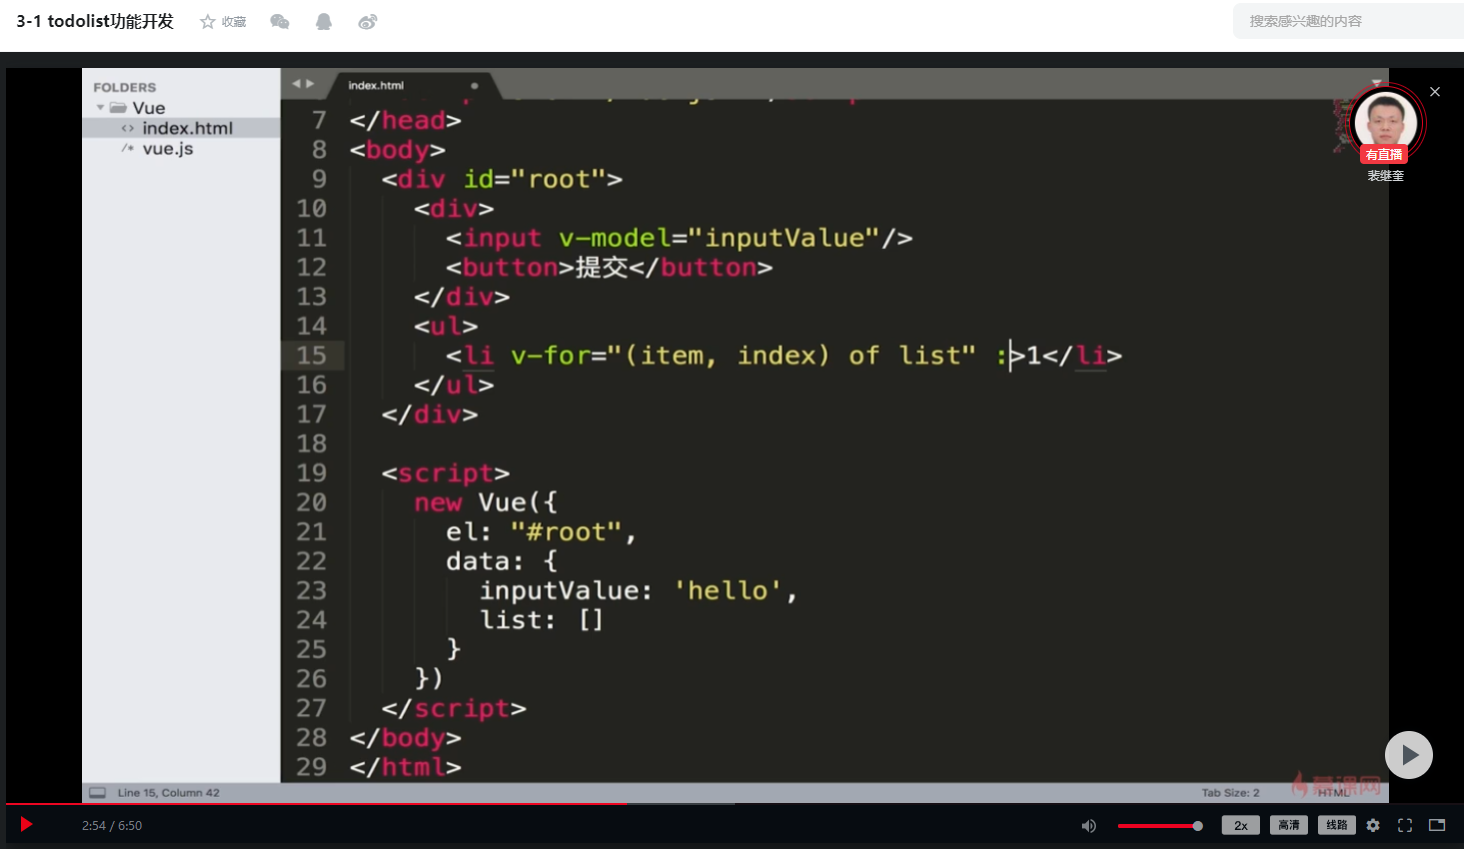Click the 提交 button code line
Screen dimensions: 1464x849
[609, 268]
